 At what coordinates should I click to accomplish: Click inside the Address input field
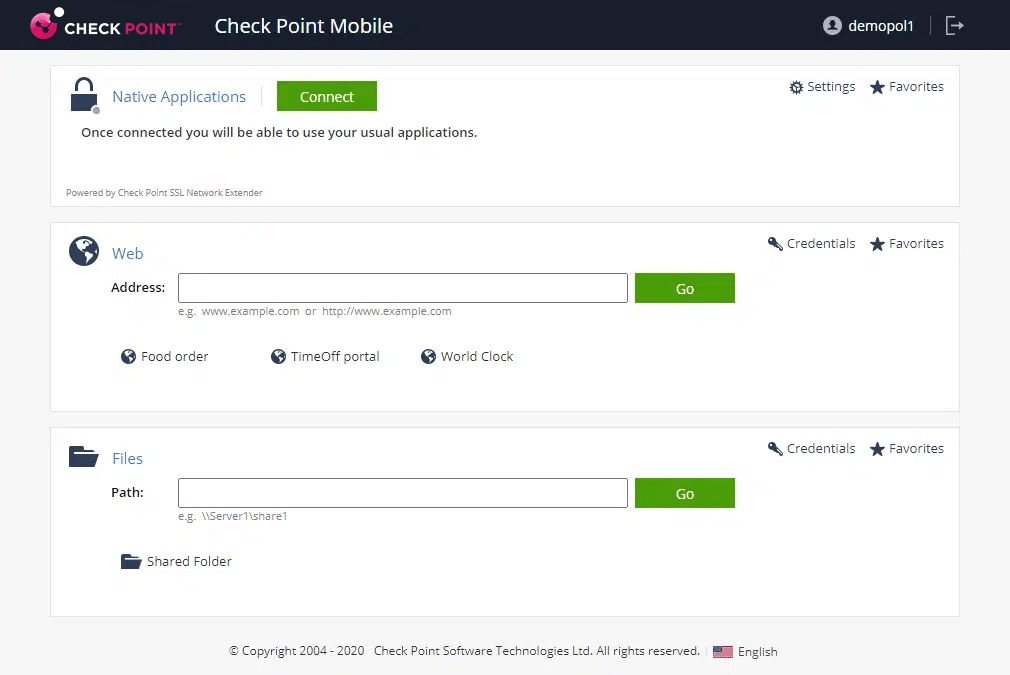402,287
